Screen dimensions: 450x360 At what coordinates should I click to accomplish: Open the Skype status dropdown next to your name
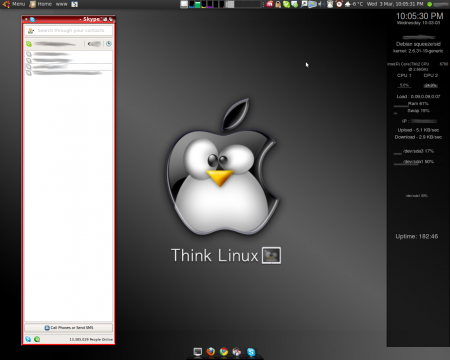pos(29,44)
